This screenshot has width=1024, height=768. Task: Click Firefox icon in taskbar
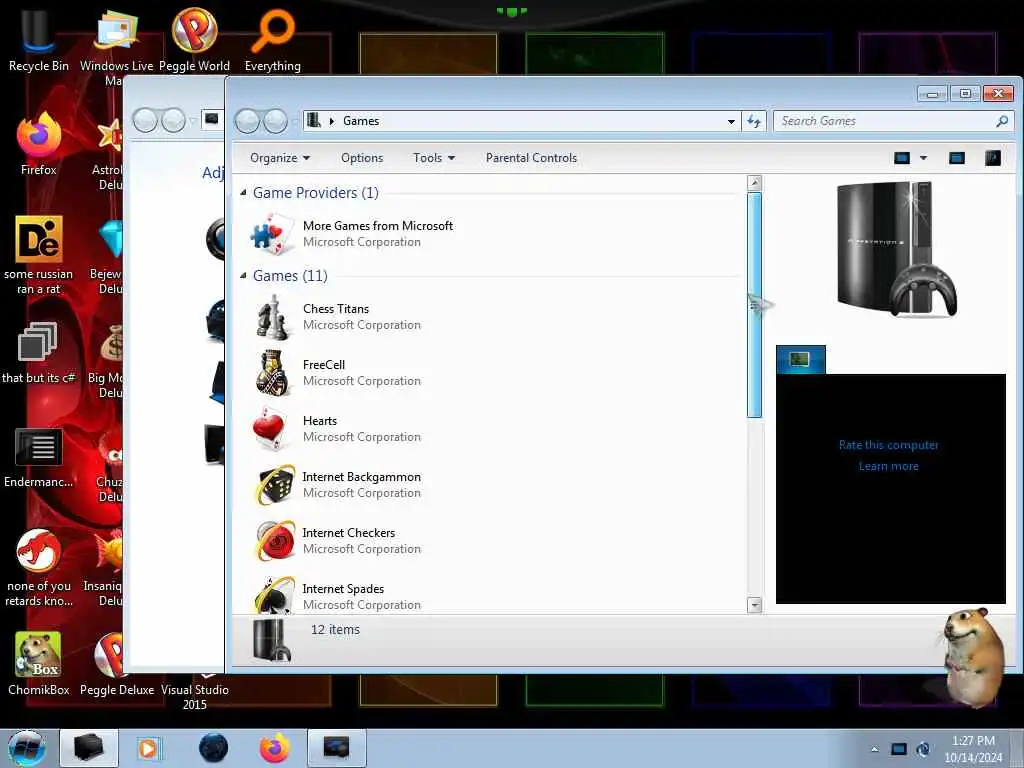pos(275,748)
